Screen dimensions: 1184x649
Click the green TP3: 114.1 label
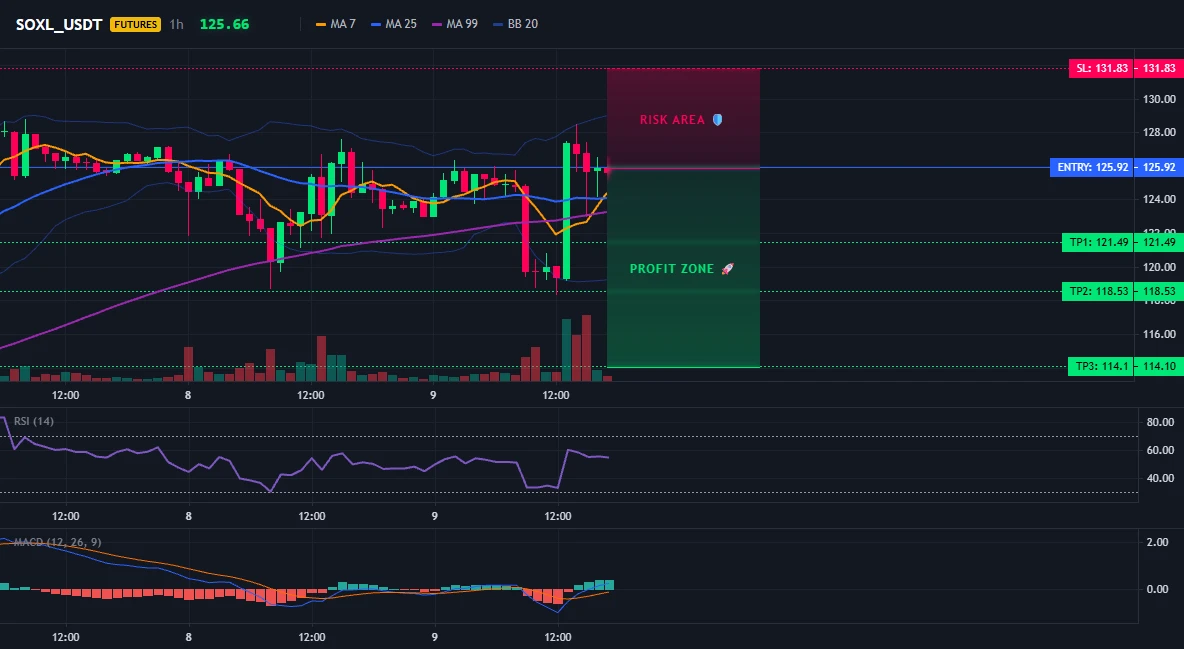(1102, 366)
